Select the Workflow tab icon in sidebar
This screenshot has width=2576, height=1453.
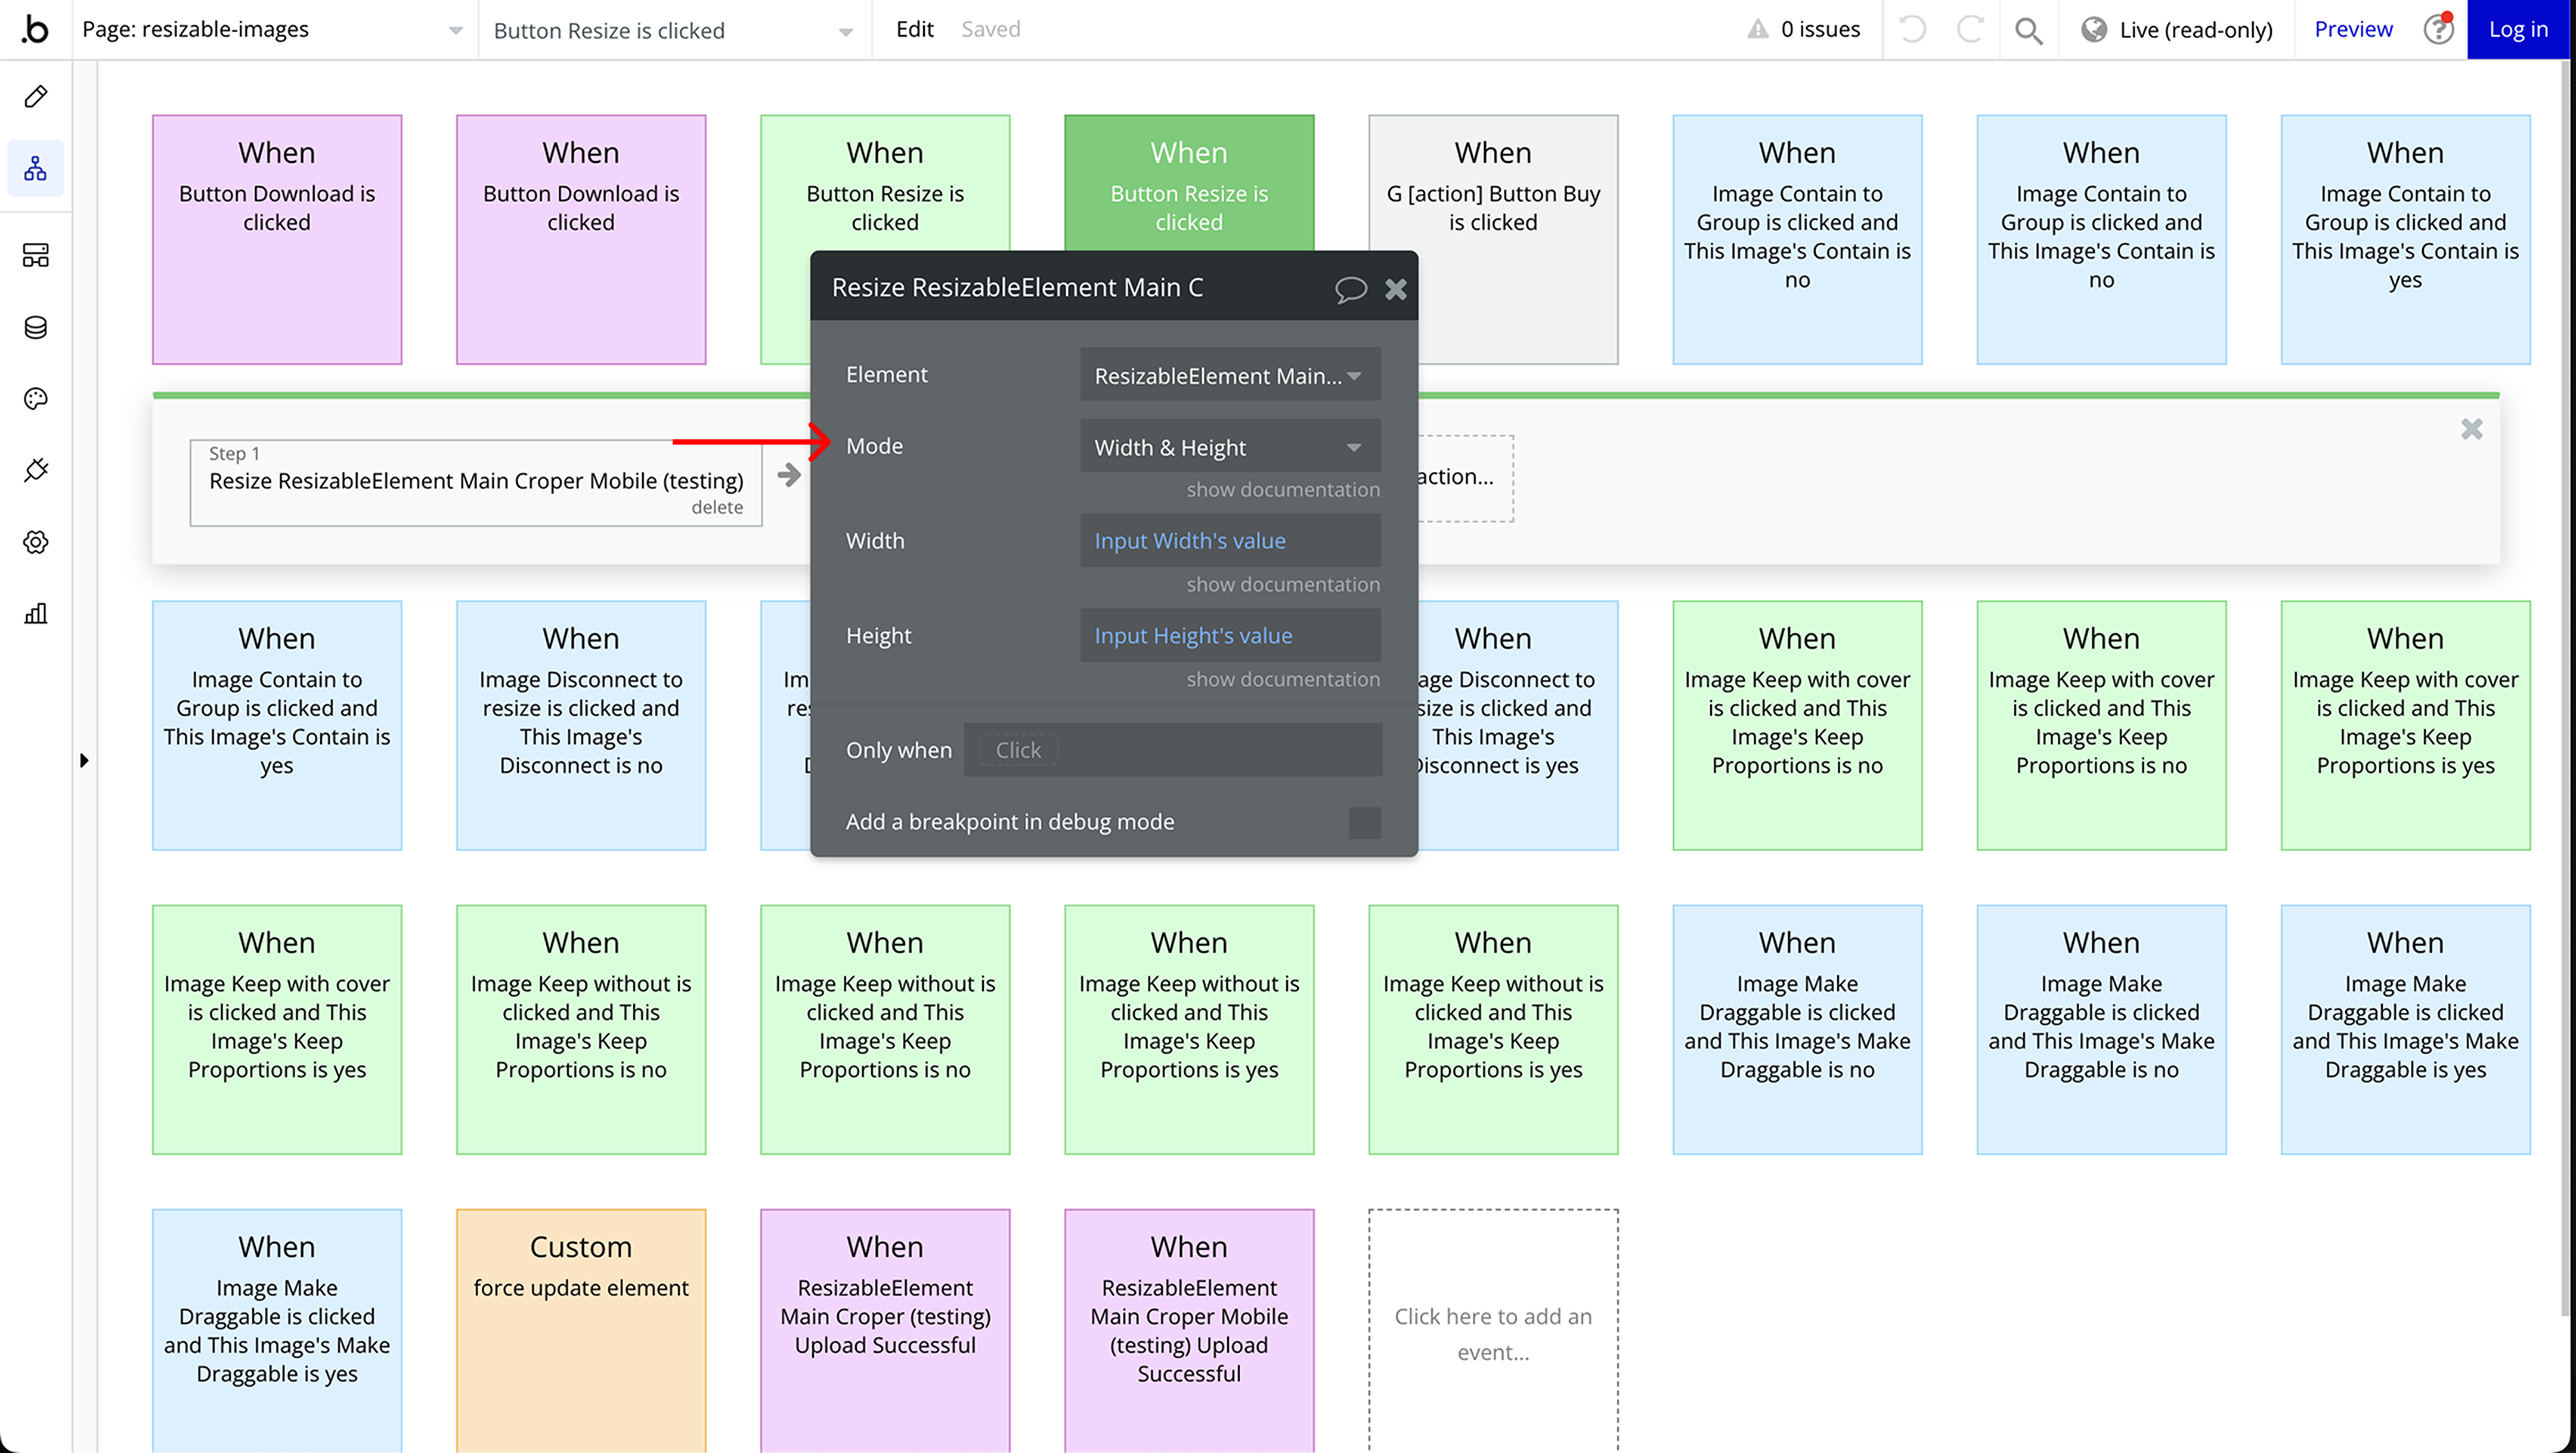click(x=36, y=169)
